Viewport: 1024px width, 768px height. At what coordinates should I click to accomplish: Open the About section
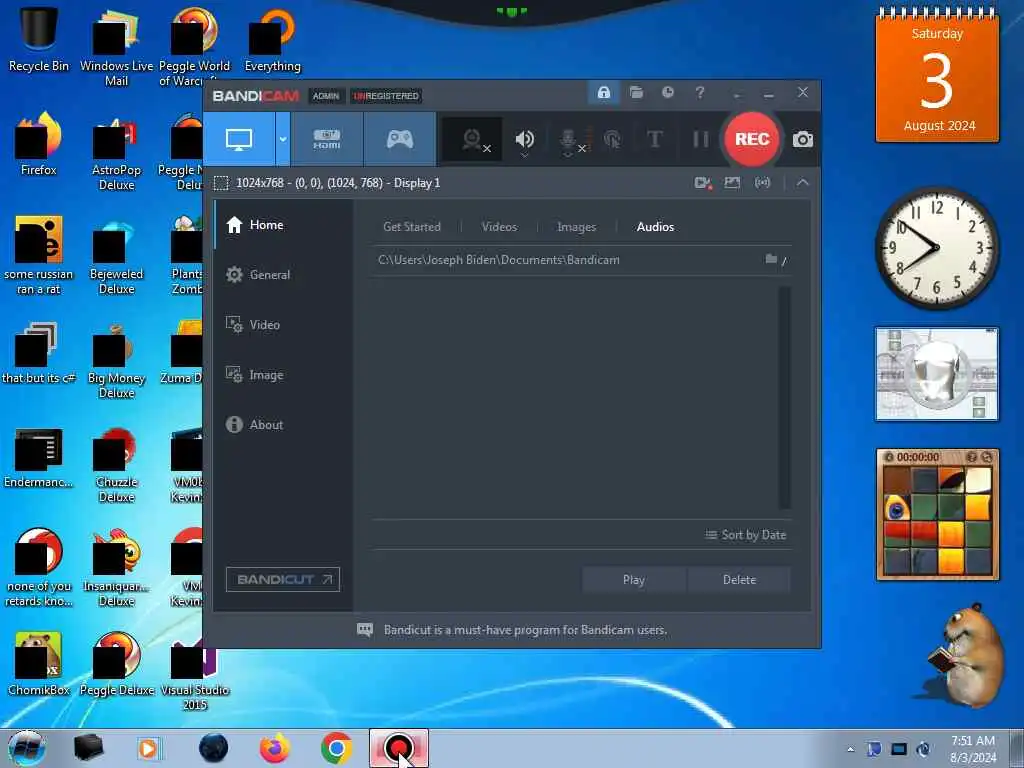pyautogui.click(x=283, y=424)
